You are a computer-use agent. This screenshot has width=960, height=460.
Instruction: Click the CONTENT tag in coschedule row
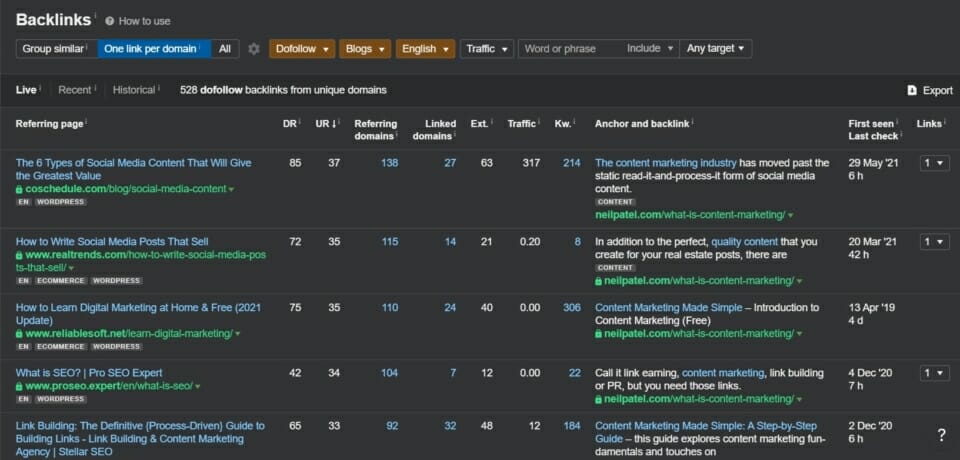coord(615,202)
